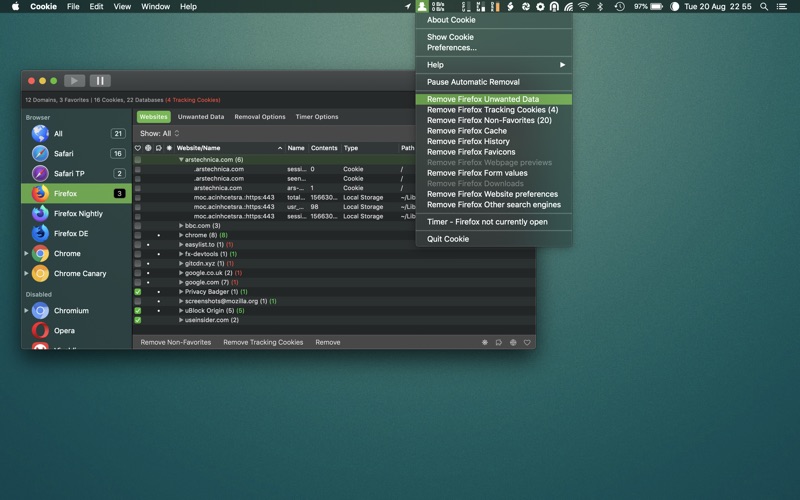
Task: Click the Cookie menu bar status icon
Action: [423, 6]
